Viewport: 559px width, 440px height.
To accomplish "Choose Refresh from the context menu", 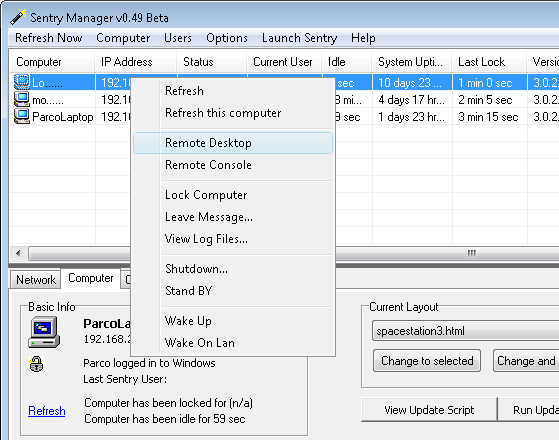I will pyautogui.click(x=233, y=91).
